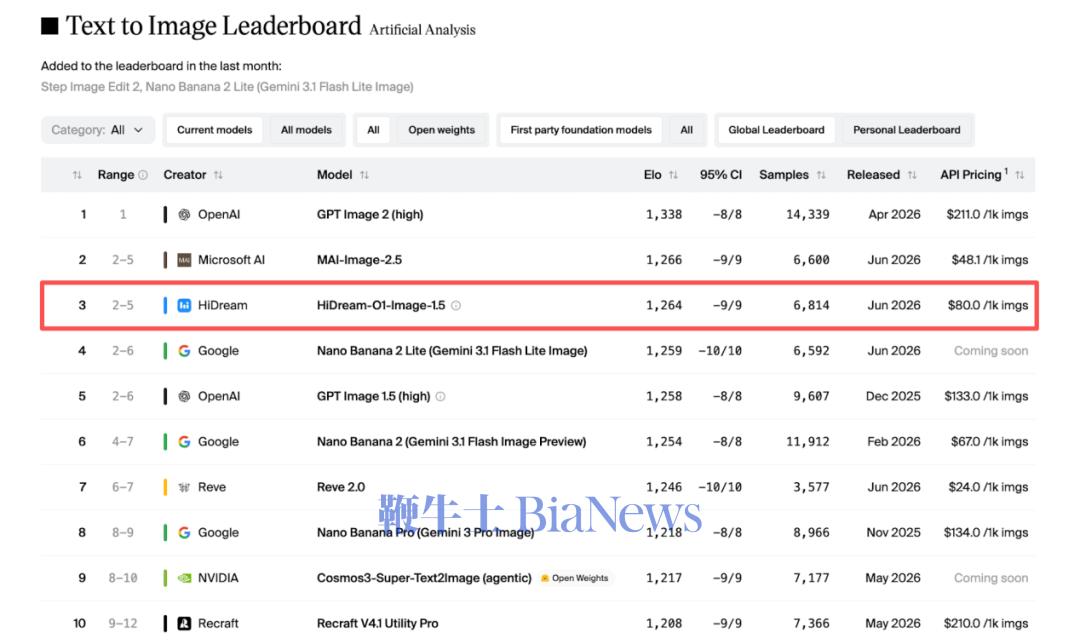Switch to Personal Leaderboard

tap(906, 129)
